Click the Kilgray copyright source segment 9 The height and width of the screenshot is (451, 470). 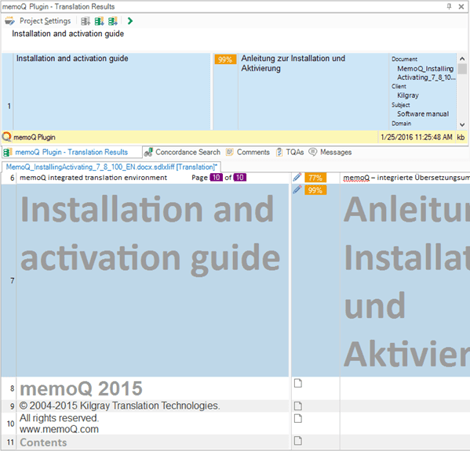120,406
